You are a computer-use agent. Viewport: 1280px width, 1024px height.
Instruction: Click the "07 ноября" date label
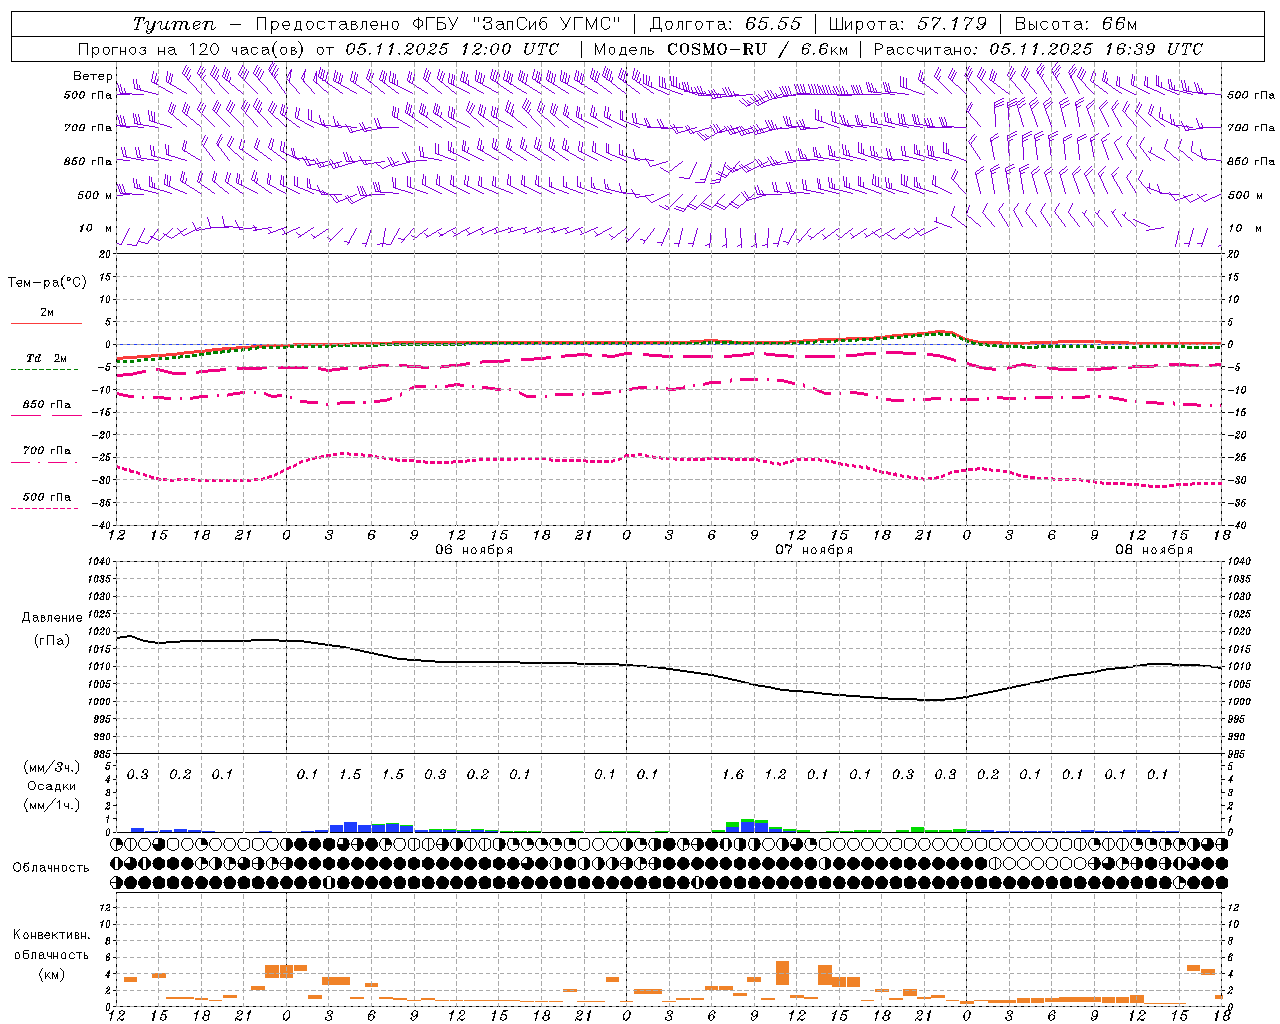click(x=814, y=550)
